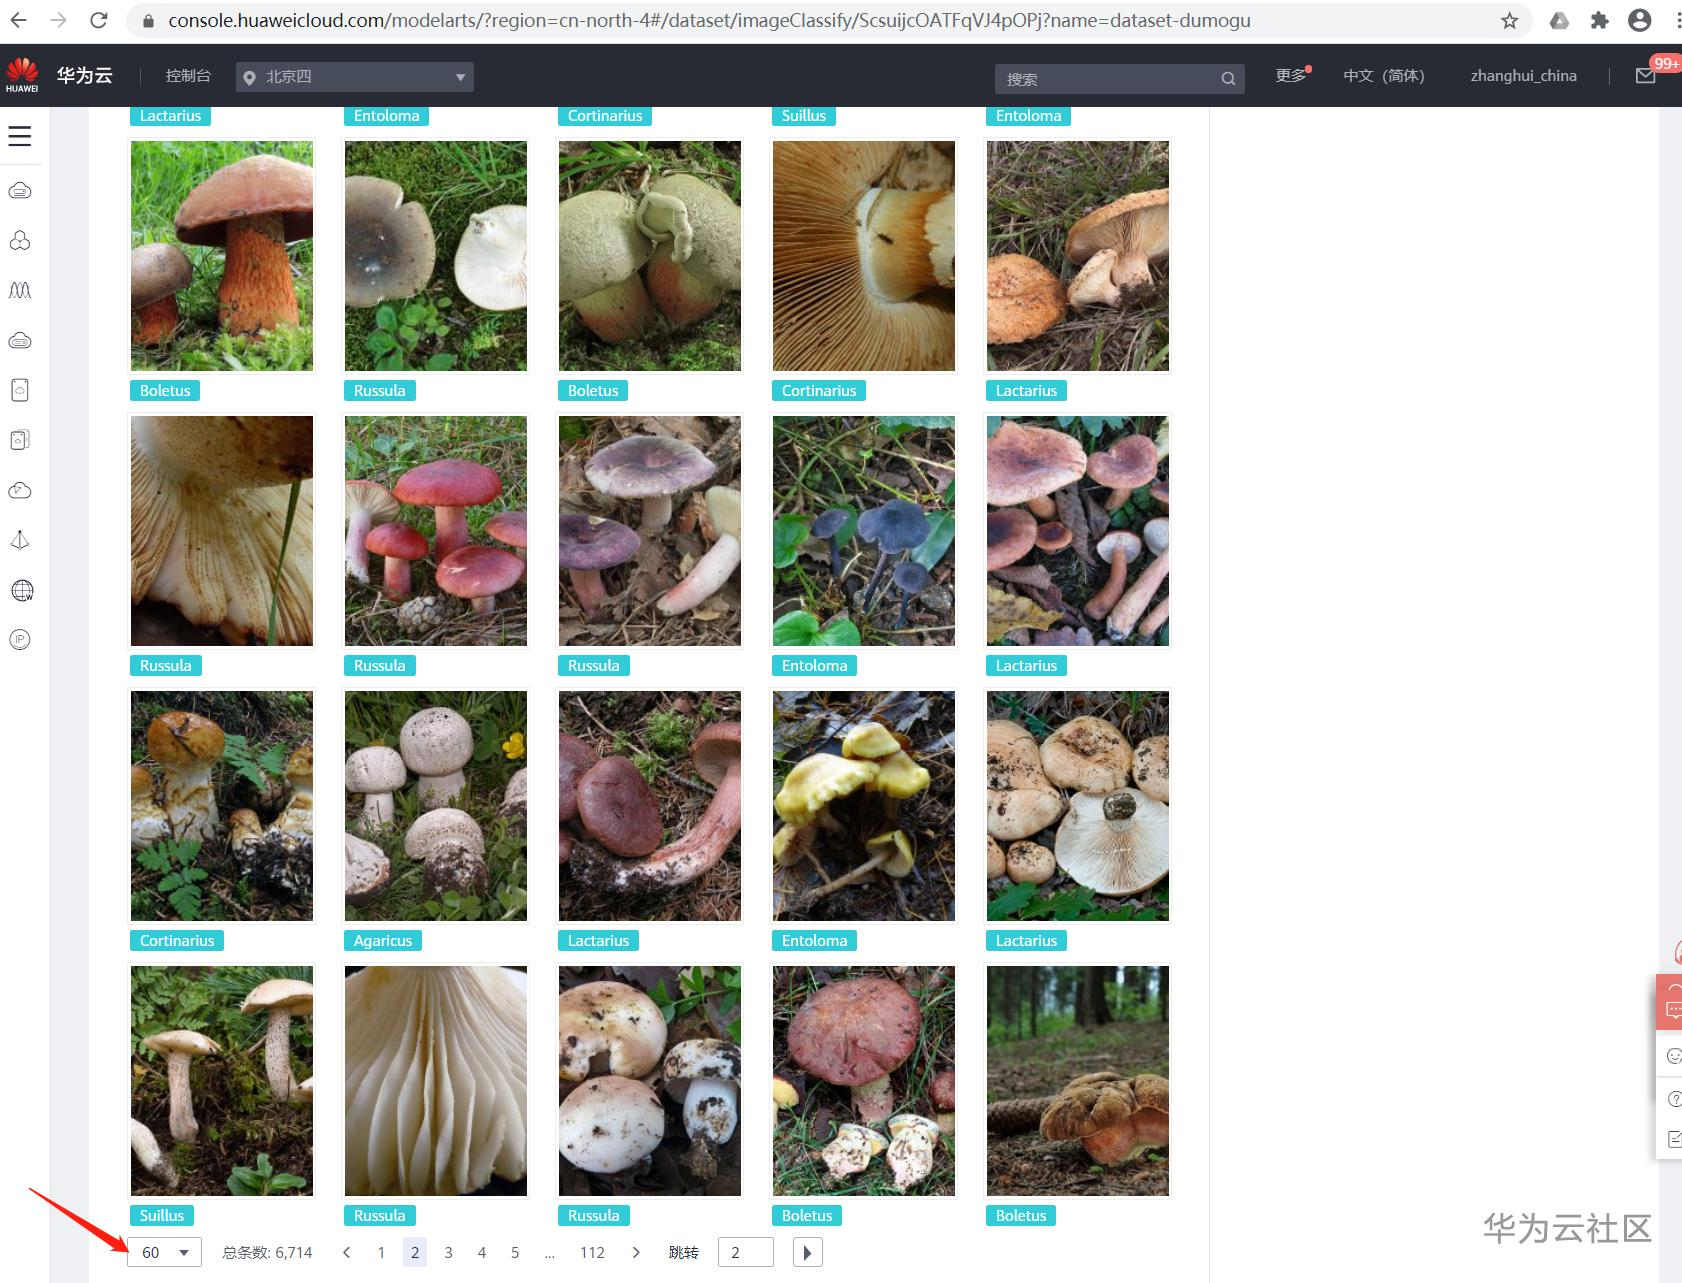Go to page 4 of the dataset

click(482, 1252)
